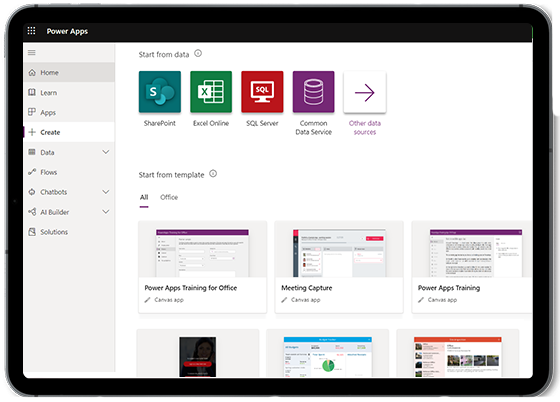This screenshot has width=560, height=402.
Task: Click the Learn book icon
Action: (x=32, y=92)
